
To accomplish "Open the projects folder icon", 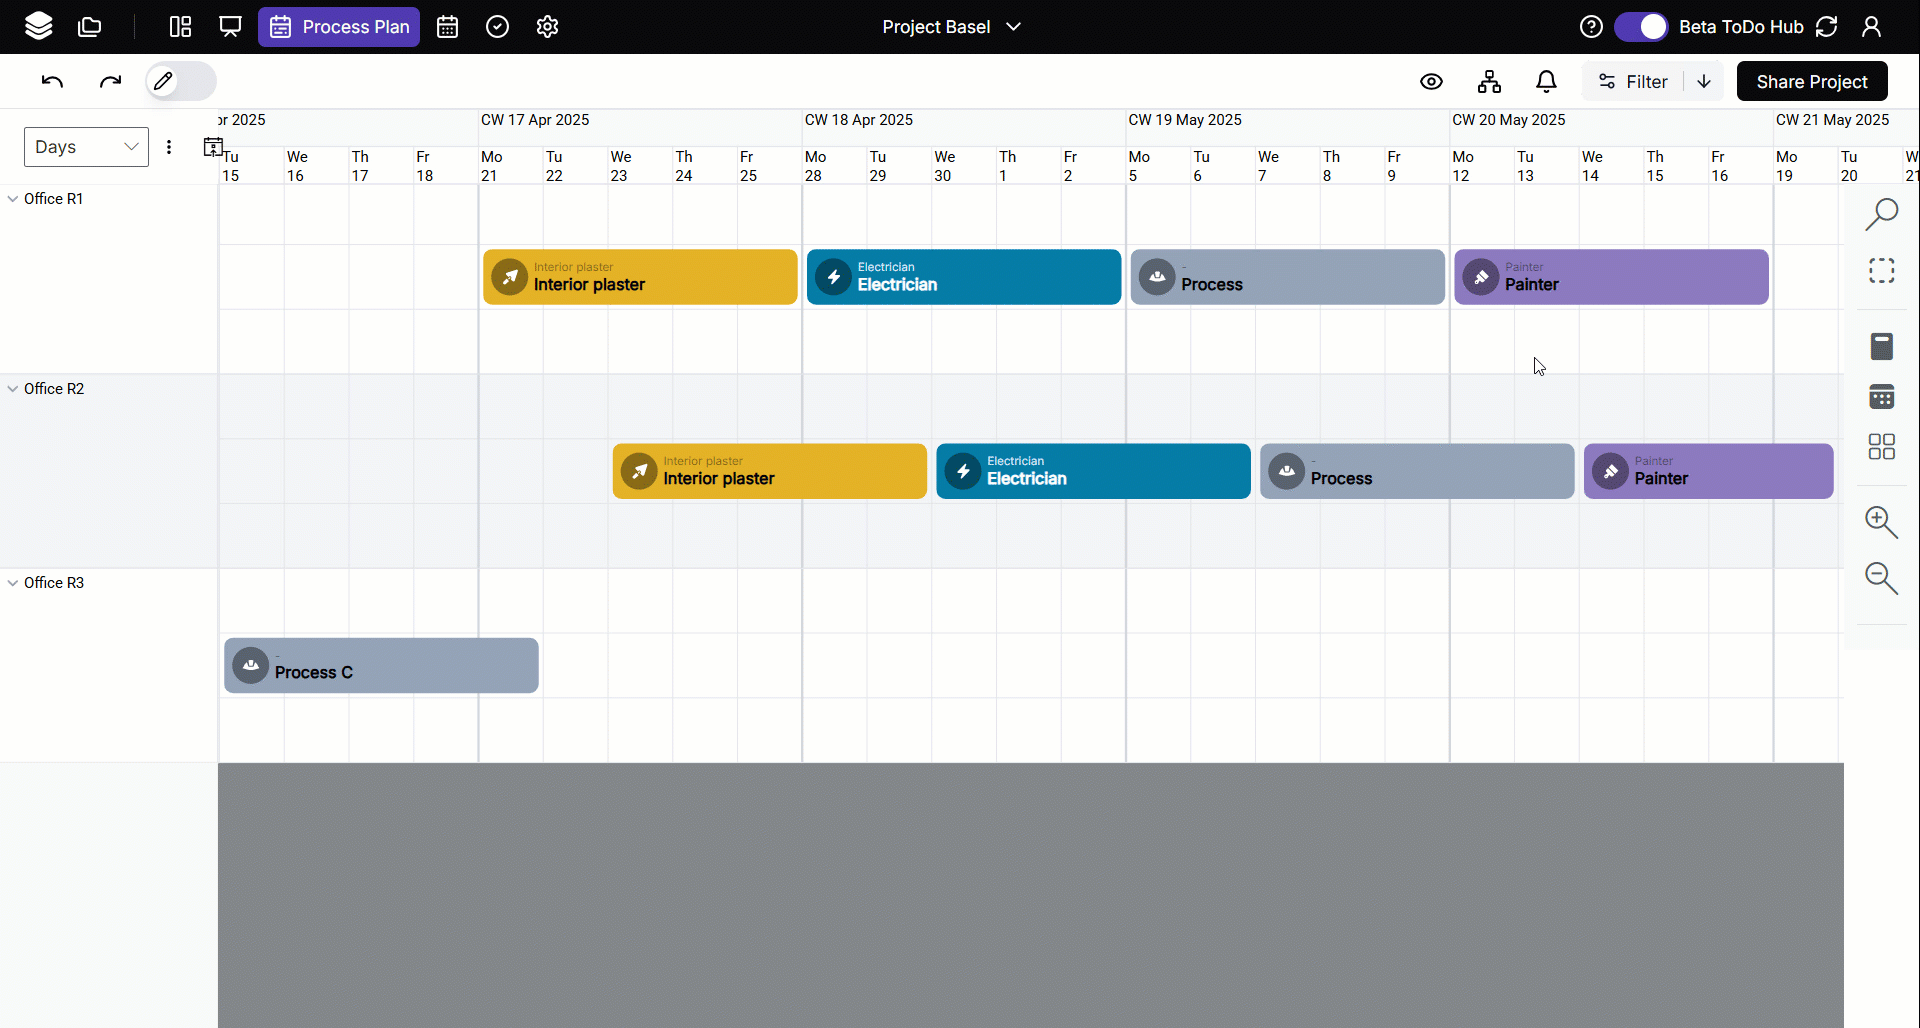I will [x=90, y=26].
